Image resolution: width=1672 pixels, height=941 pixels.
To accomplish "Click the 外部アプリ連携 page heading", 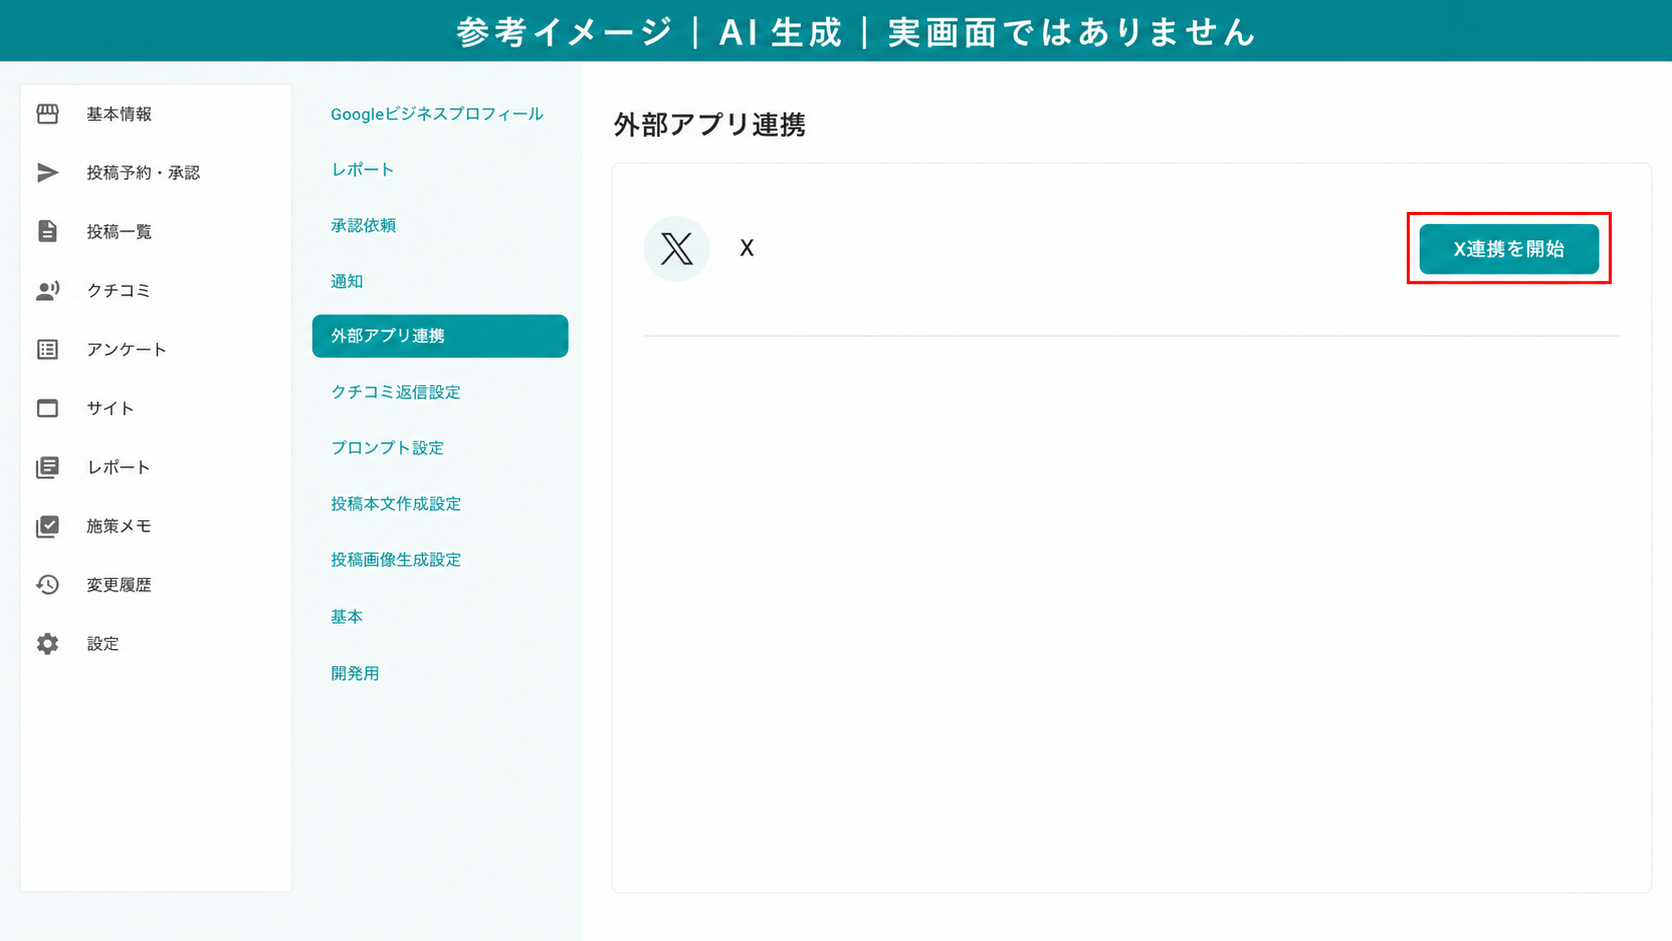I will (709, 125).
